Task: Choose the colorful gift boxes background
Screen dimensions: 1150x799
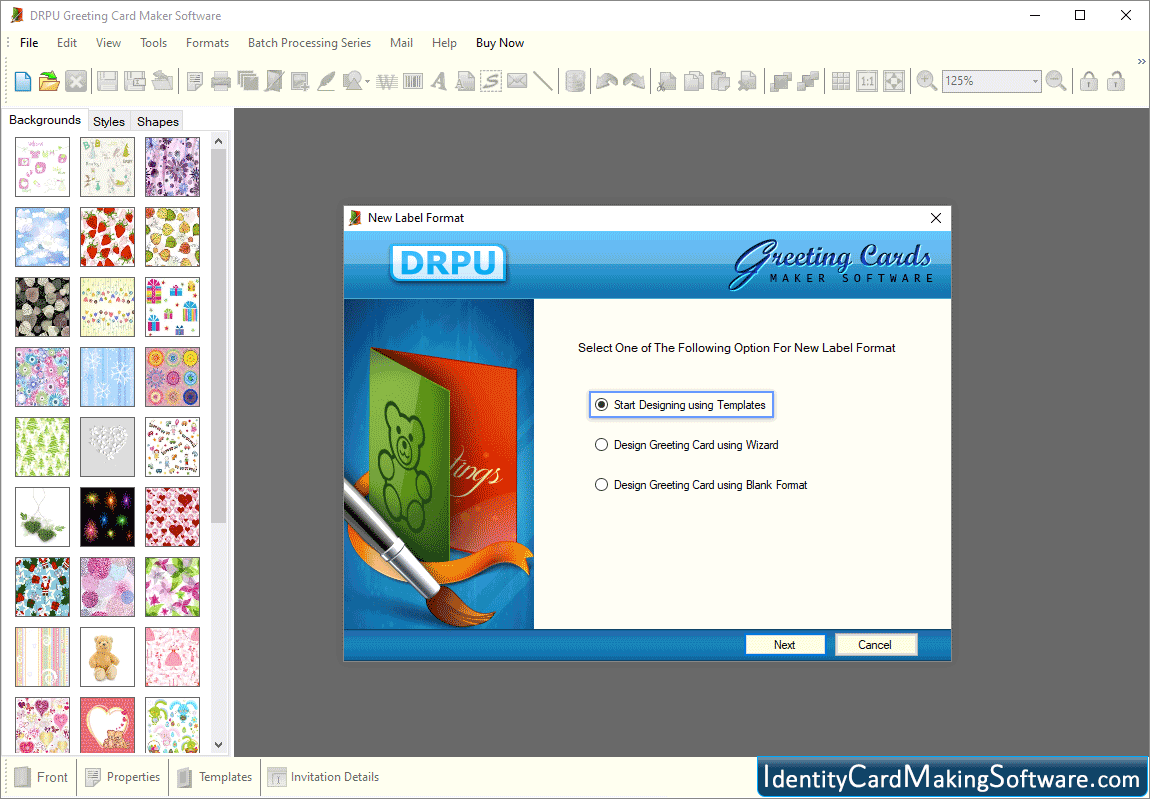Action: (x=172, y=307)
